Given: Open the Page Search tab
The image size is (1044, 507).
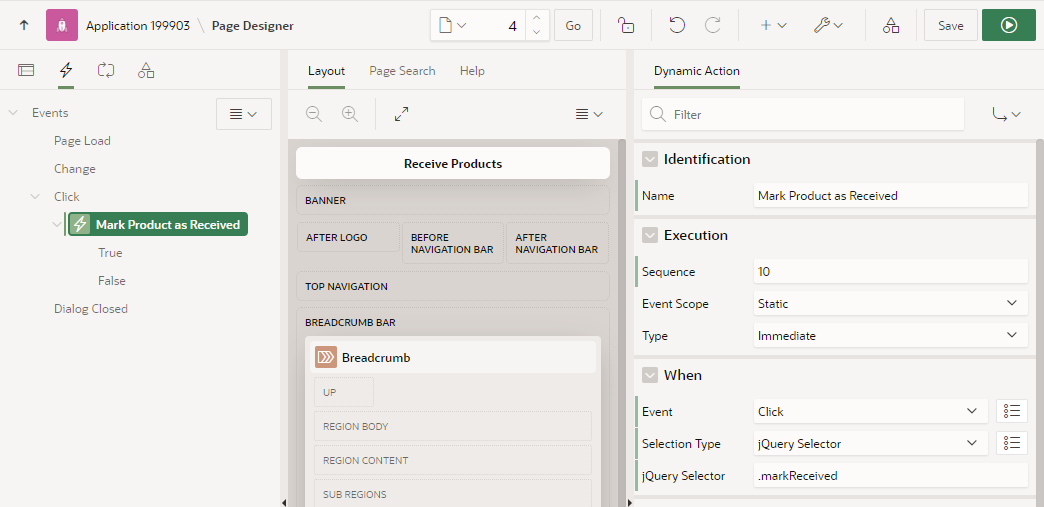Looking at the screenshot, I should [x=402, y=71].
